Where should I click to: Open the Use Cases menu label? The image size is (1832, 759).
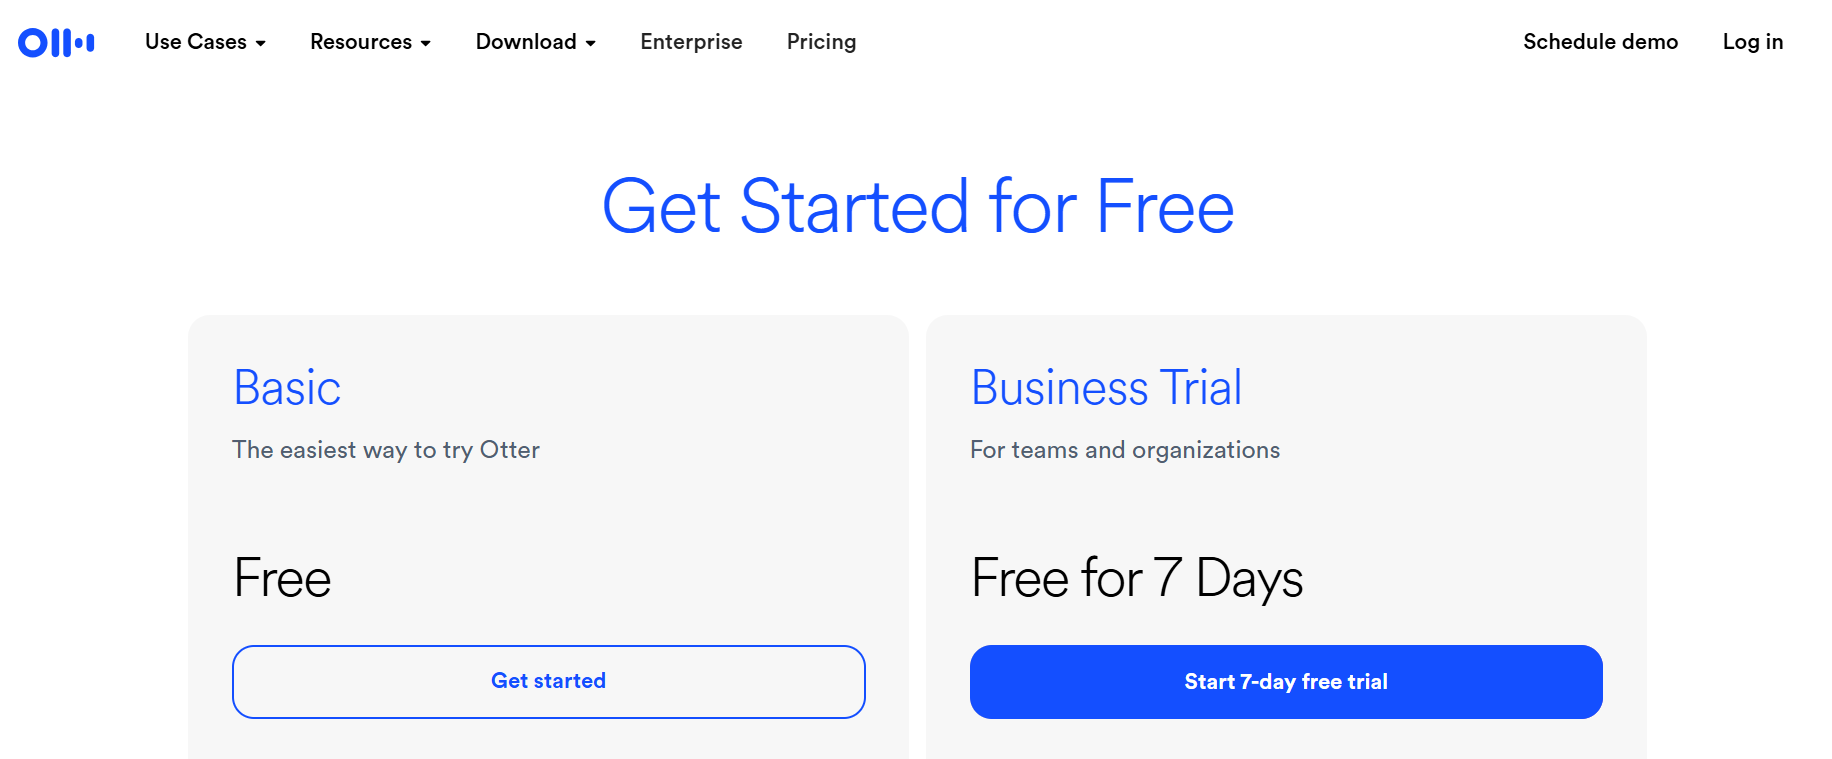pos(195,42)
